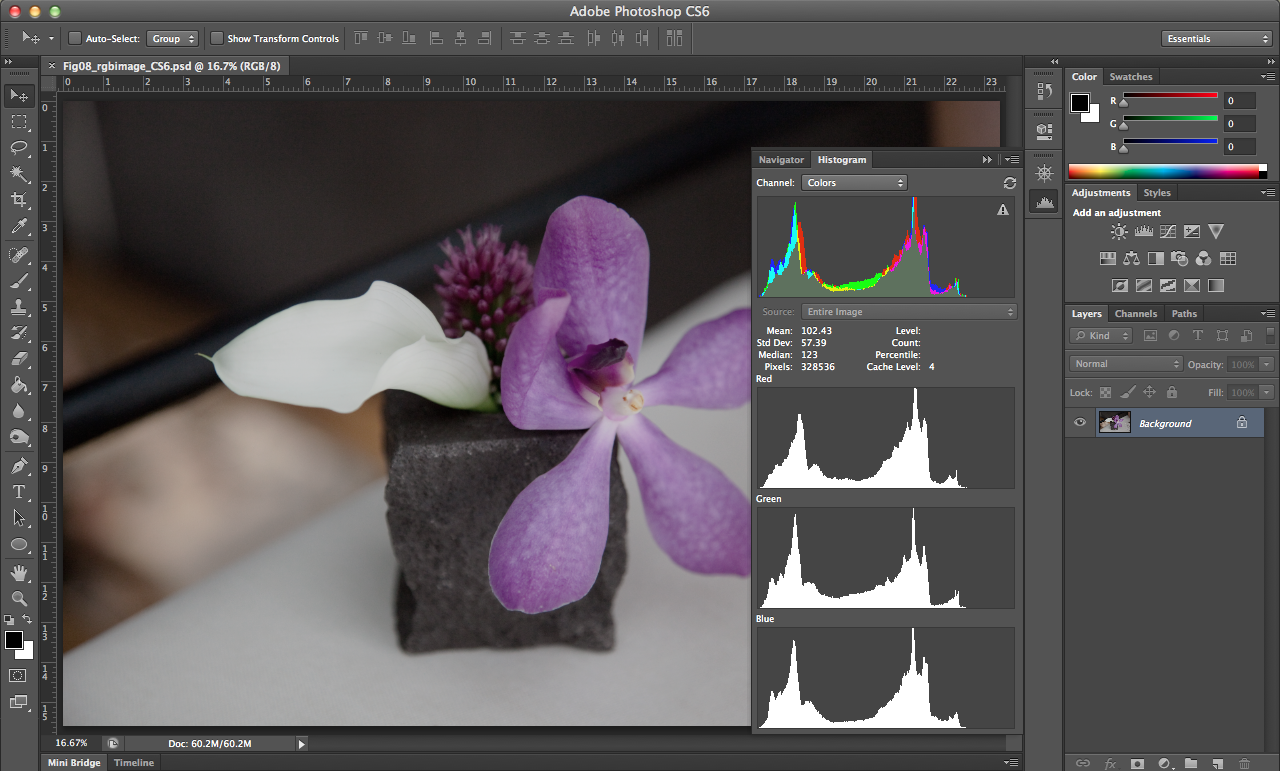
Task: Select the Hand tool
Action: [19, 572]
